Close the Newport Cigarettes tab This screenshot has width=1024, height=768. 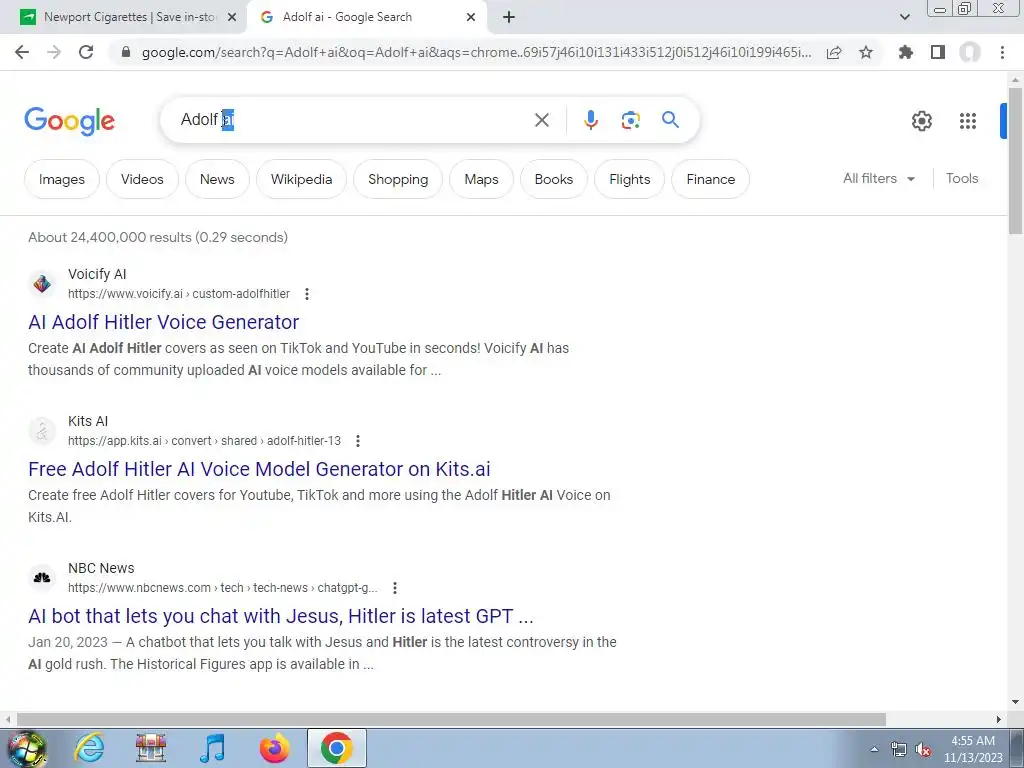point(232,17)
